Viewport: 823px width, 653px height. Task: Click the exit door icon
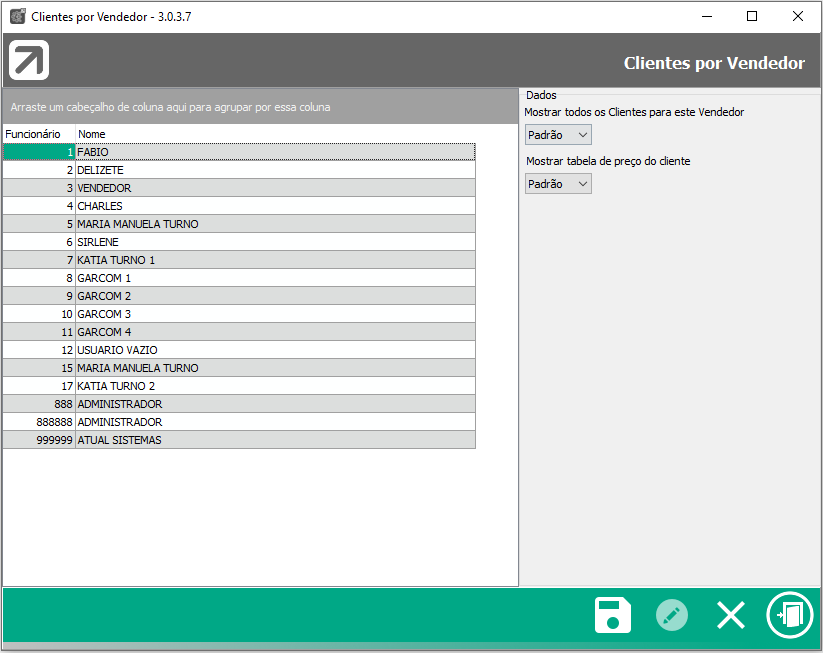coord(789,615)
